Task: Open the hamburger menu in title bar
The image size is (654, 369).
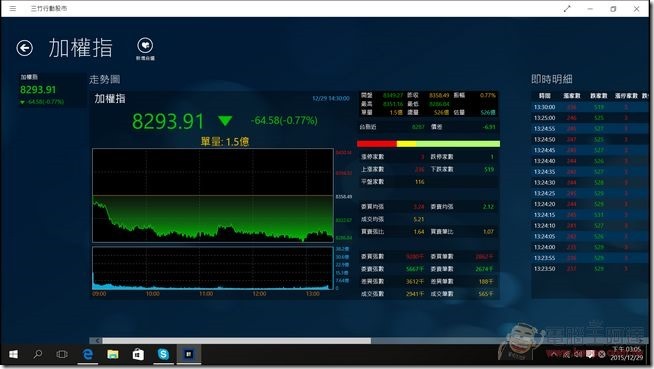Action: pos(13,8)
